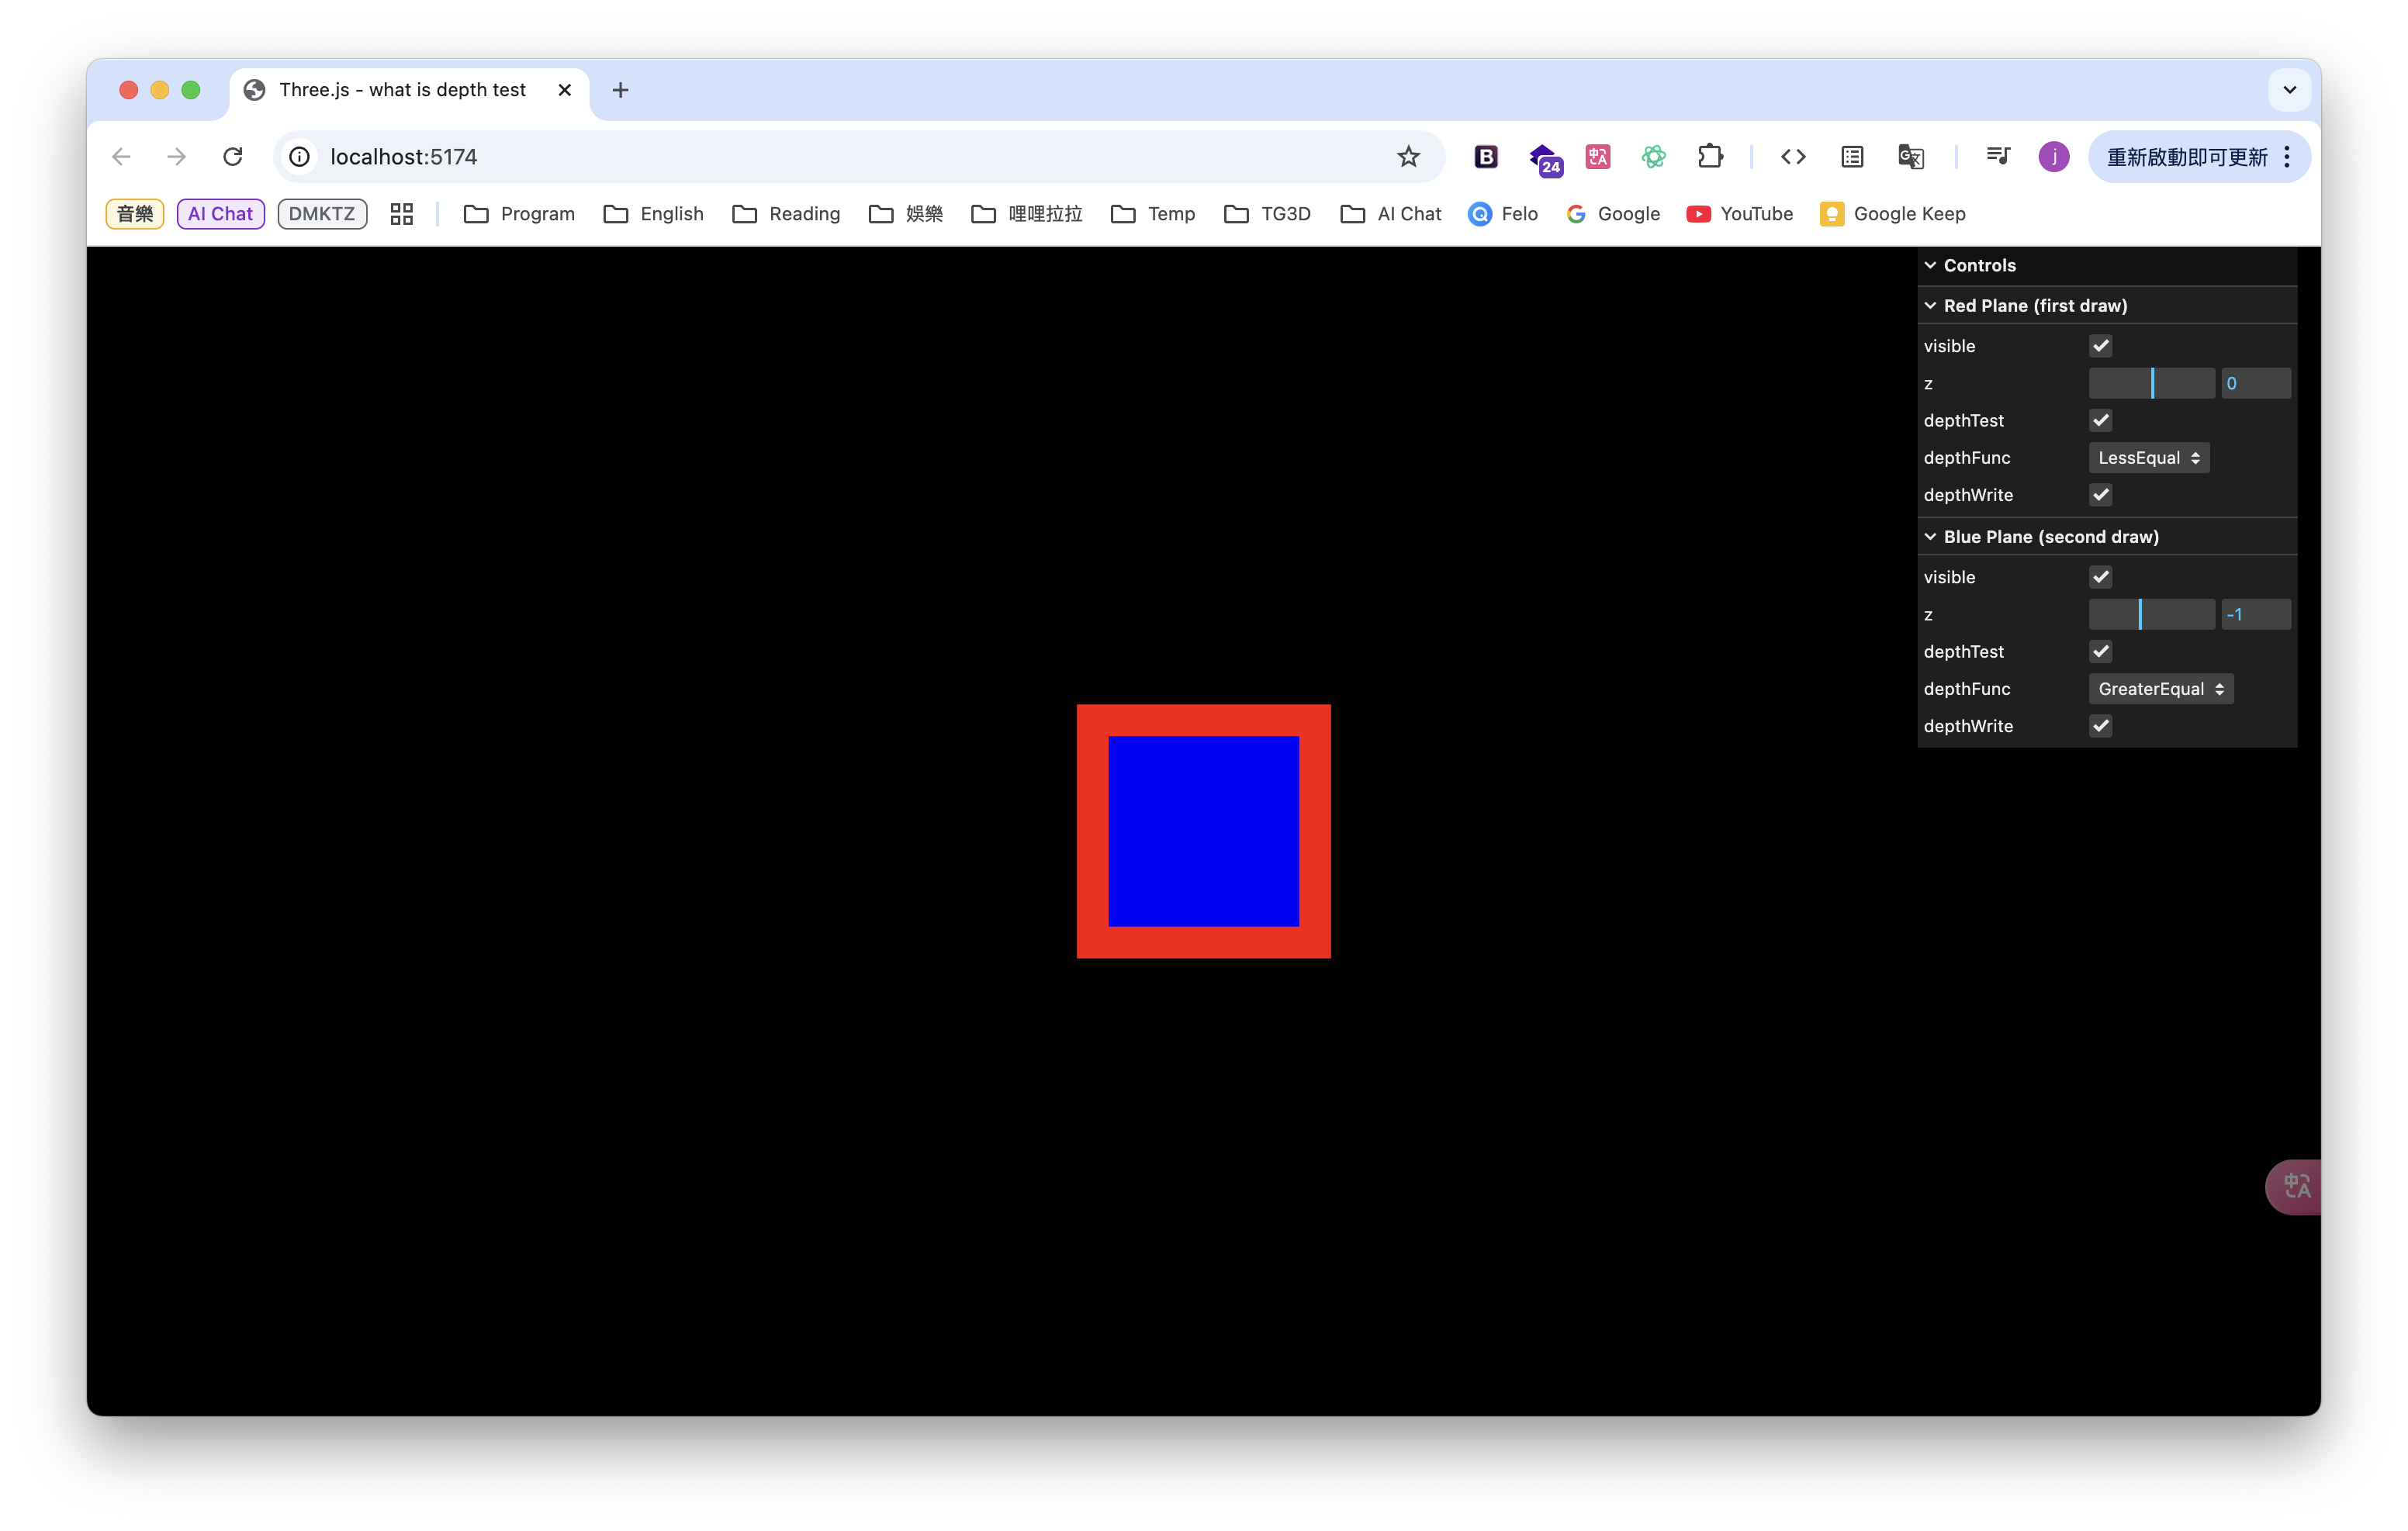Viewport: 2408px width, 1531px height.
Task: Close the Three.js depth test tab
Action: 564,90
